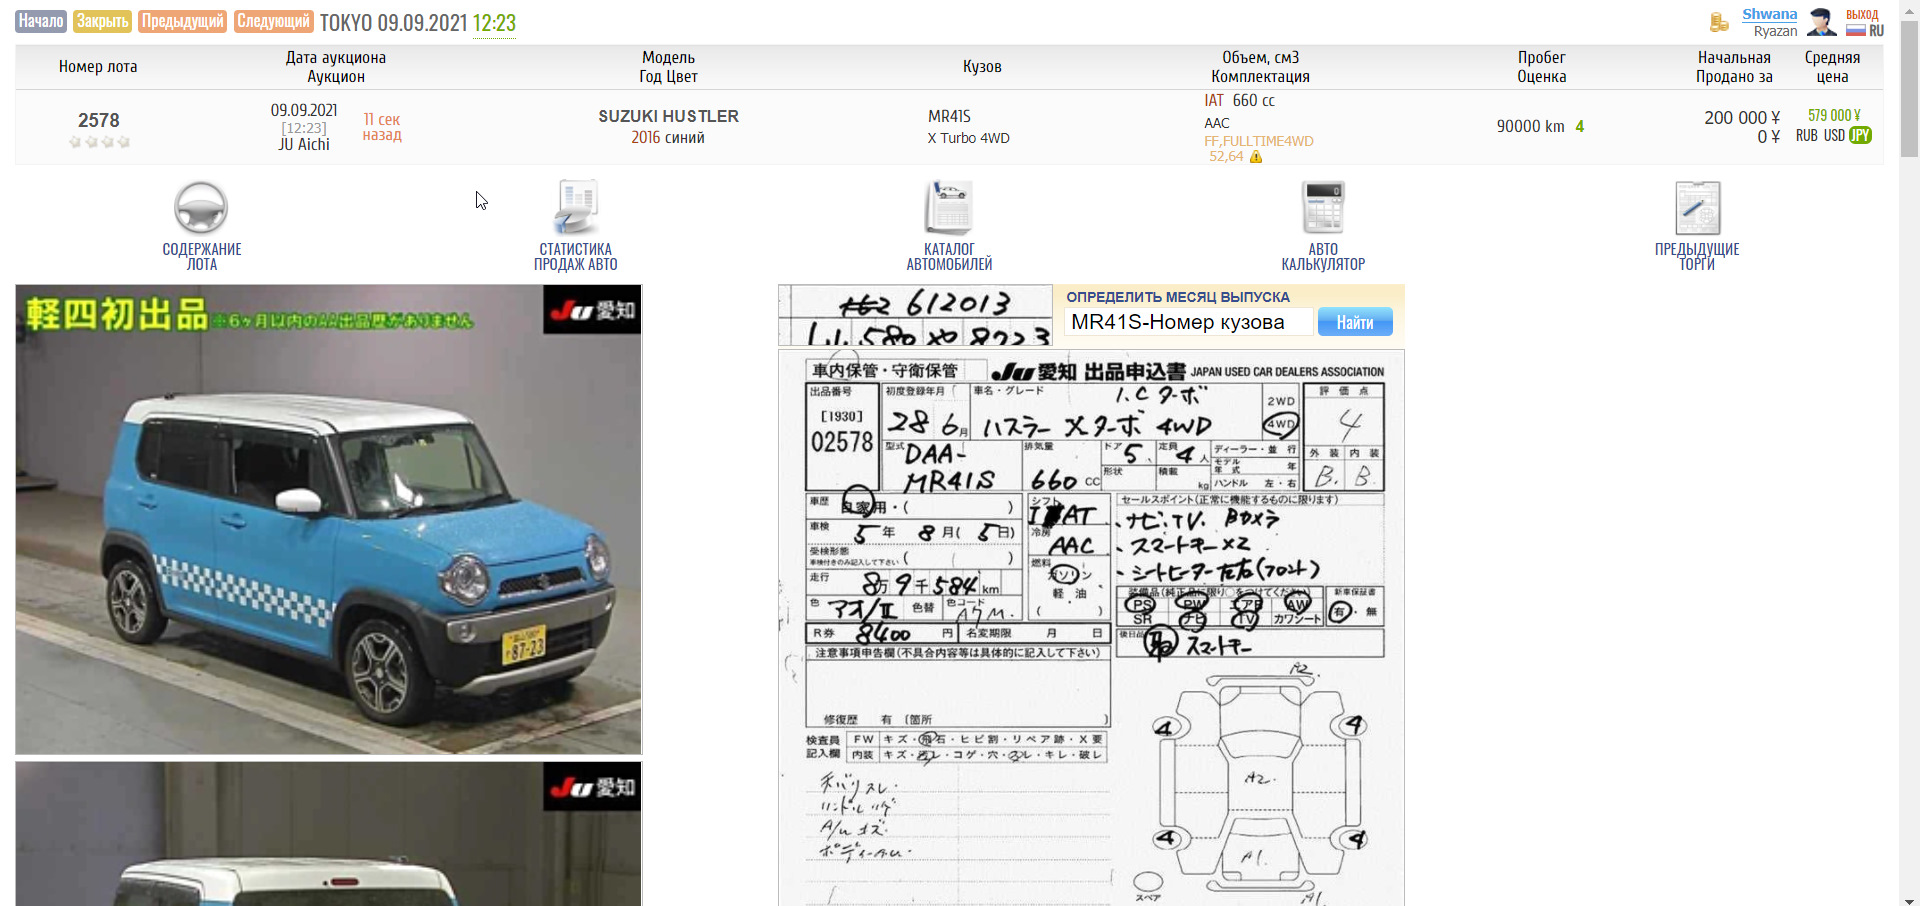Open the second car photo thumbnail
The height and width of the screenshot is (906, 1920).
pyautogui.click(x=328, y=834)
